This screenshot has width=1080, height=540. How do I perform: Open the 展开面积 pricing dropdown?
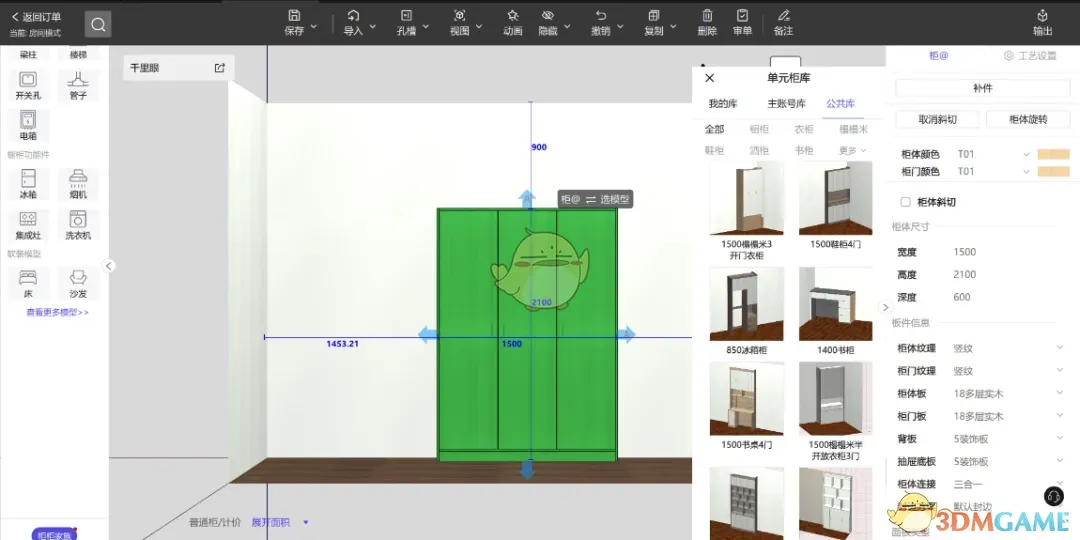point(280,522)
